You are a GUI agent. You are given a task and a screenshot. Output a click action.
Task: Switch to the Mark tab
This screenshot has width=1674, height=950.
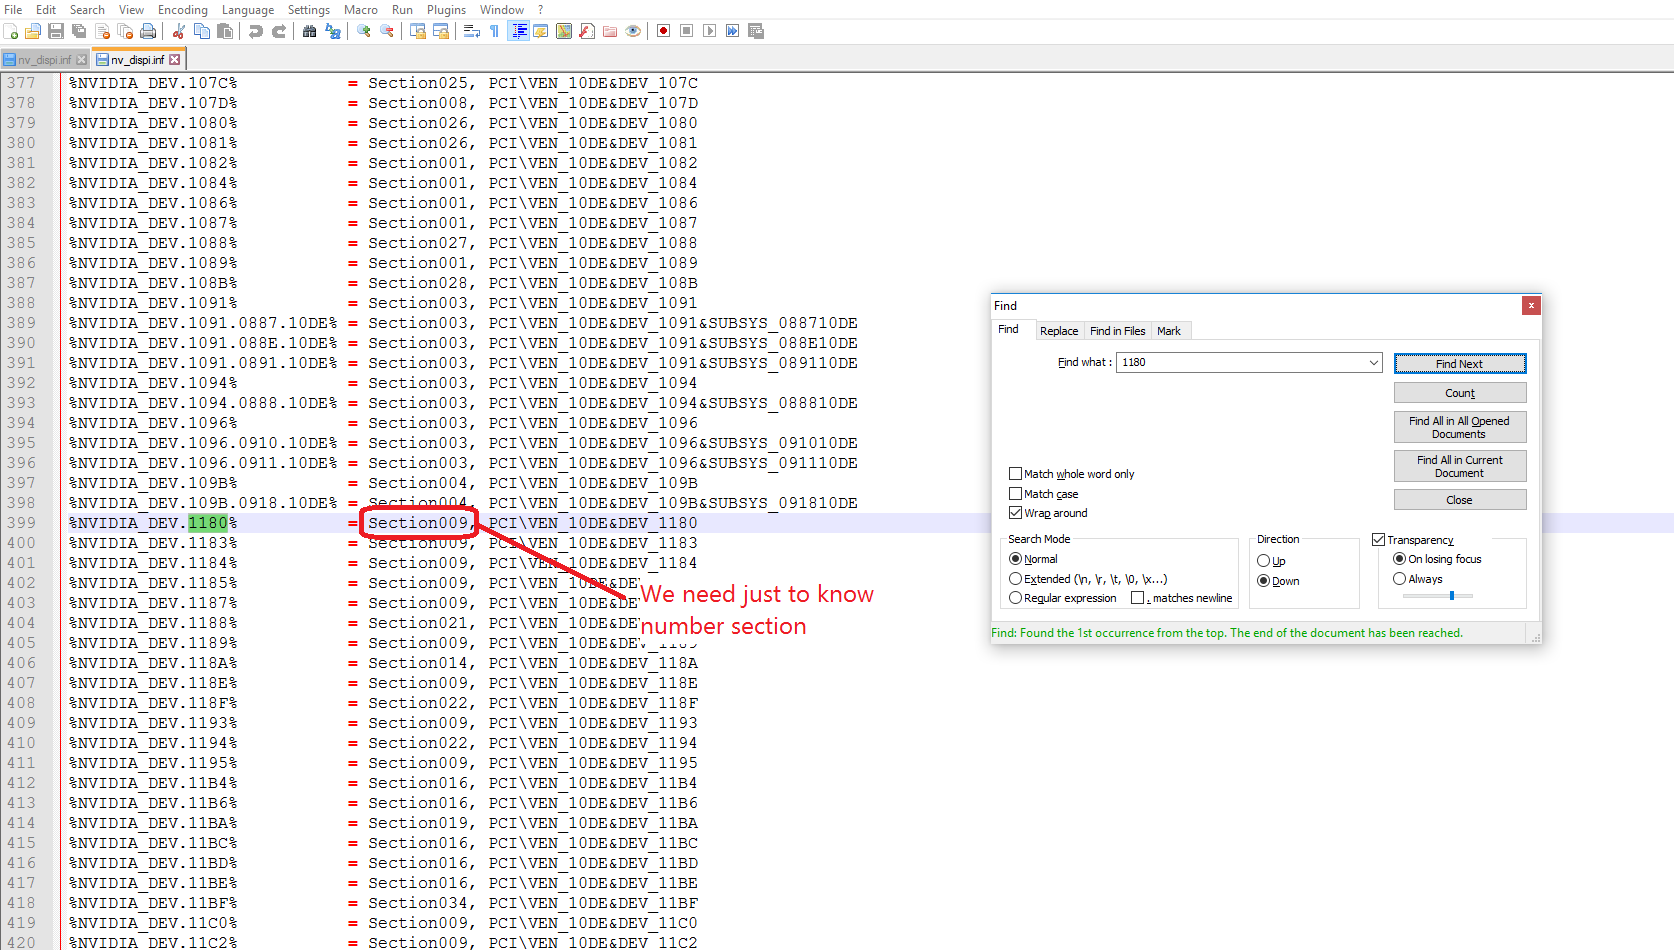1169,331
